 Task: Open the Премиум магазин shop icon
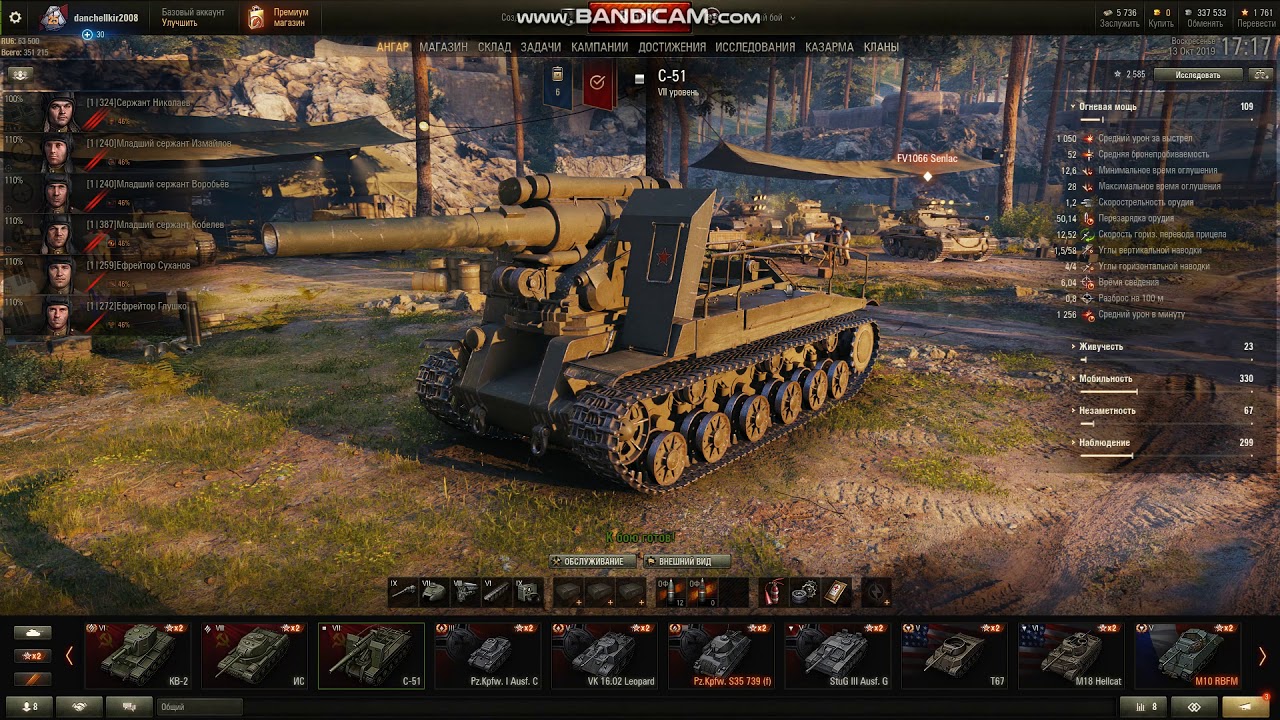[x=257, y=17]
